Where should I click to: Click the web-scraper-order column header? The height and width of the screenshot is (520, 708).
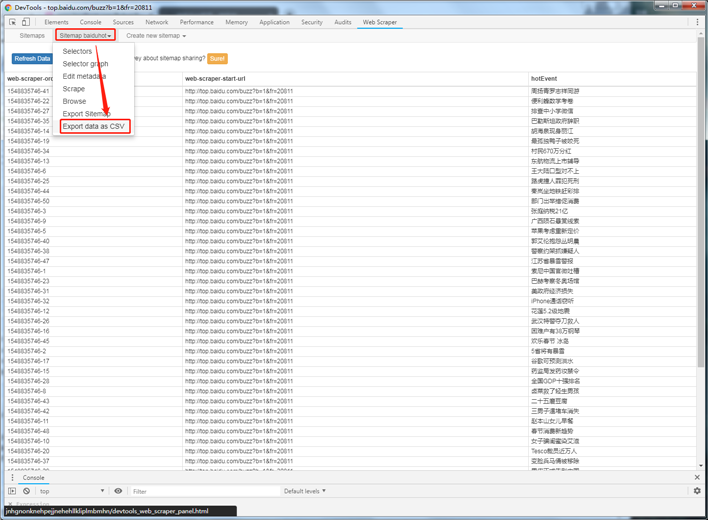tap(30, 79)
